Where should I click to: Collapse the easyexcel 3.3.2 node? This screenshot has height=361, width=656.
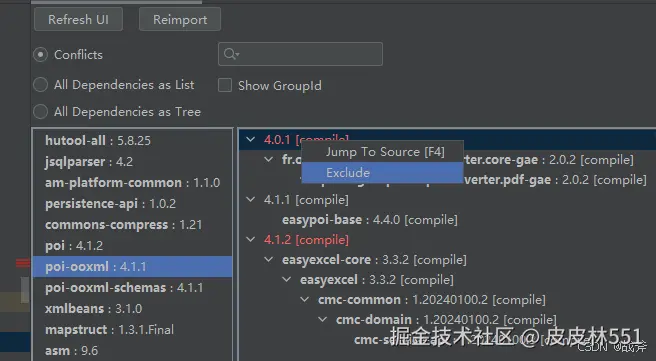tap(287, 279)
